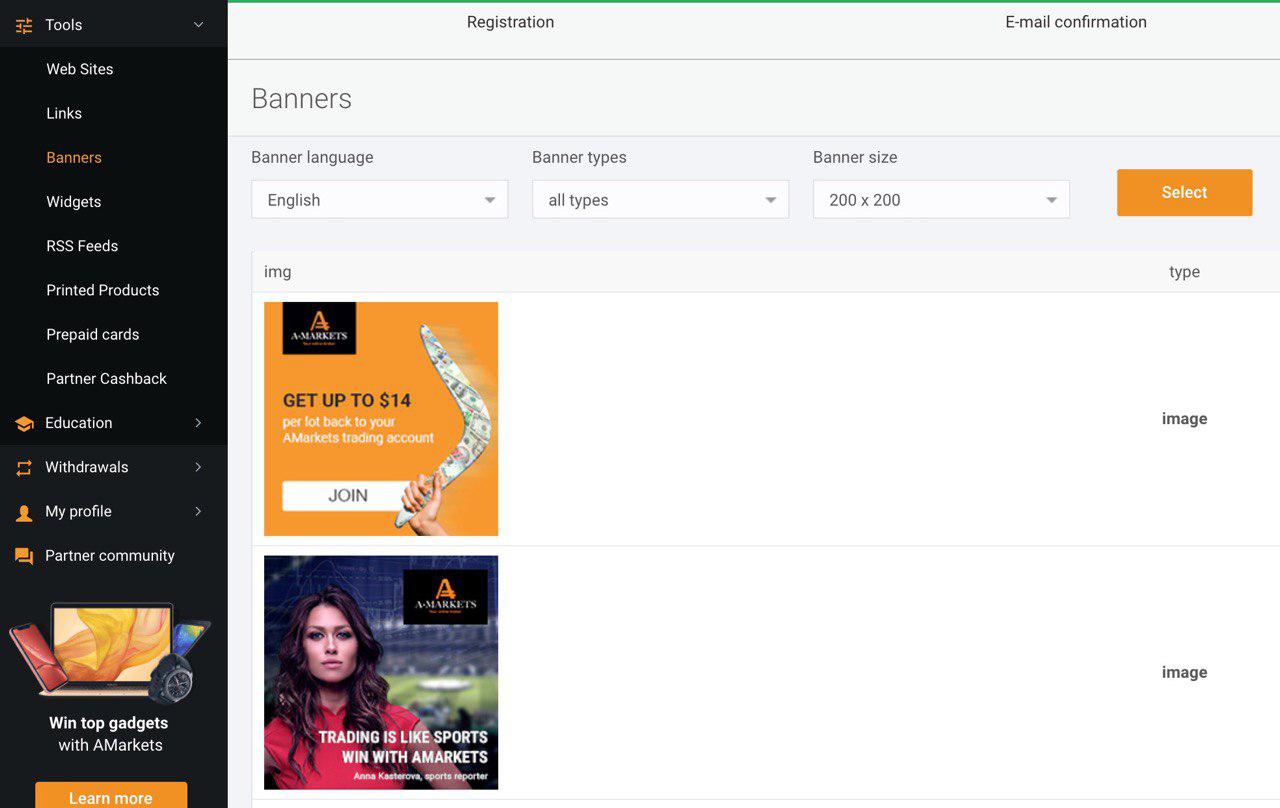This screenshot has height=808, width=1280.
Task: Expand the My profile section chevron
Action: click(x=198, y=511)
